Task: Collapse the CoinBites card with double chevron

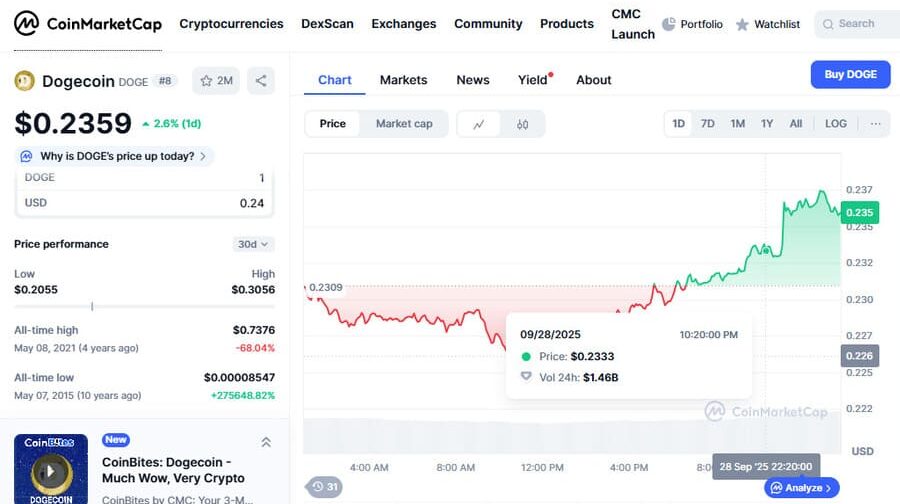Action: (x=266, y=442)
